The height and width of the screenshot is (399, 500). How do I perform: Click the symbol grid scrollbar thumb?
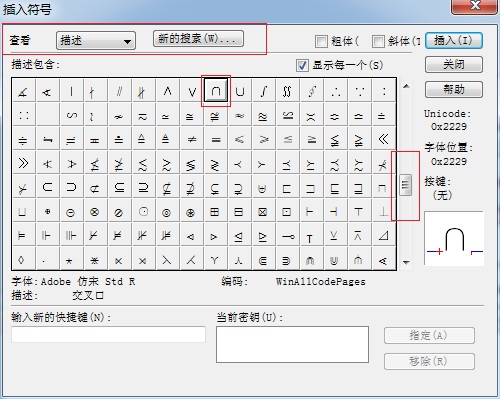[405, 185]
